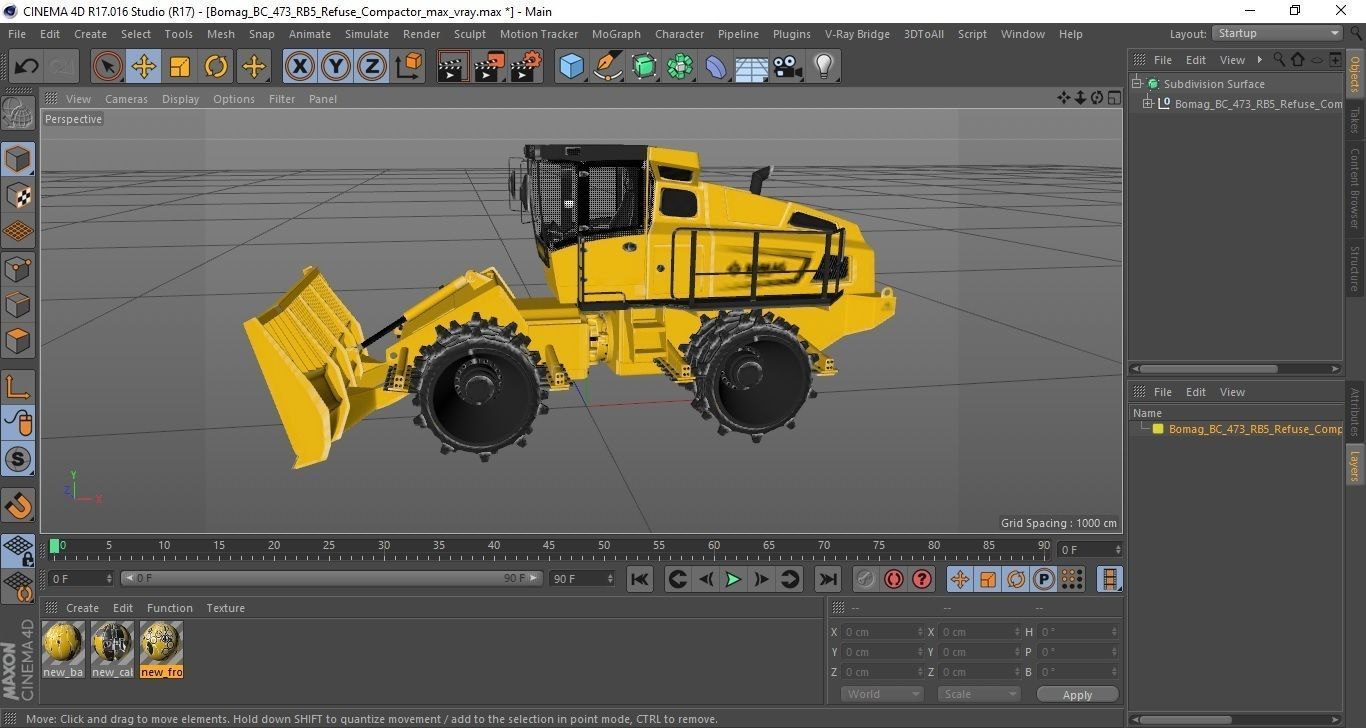Screen dimensions: 1366x728
Task: Expand the Bomag_BC_473 object hierarchy
Action: coord(1148,103)
